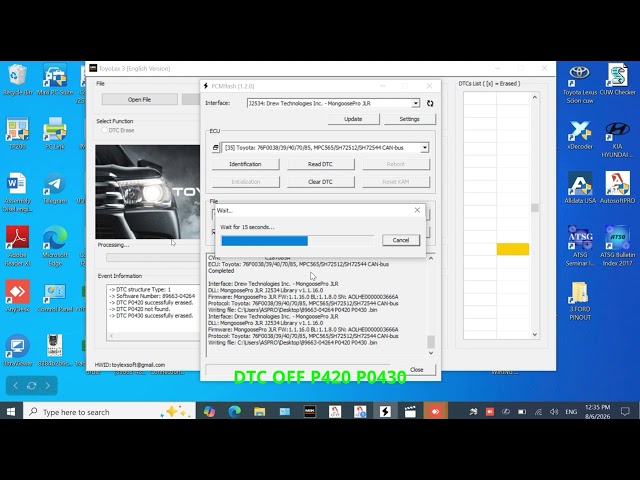640x480 pixels.
Task: Click Event Information horizontal scroll left arrow
Action: 112,336
